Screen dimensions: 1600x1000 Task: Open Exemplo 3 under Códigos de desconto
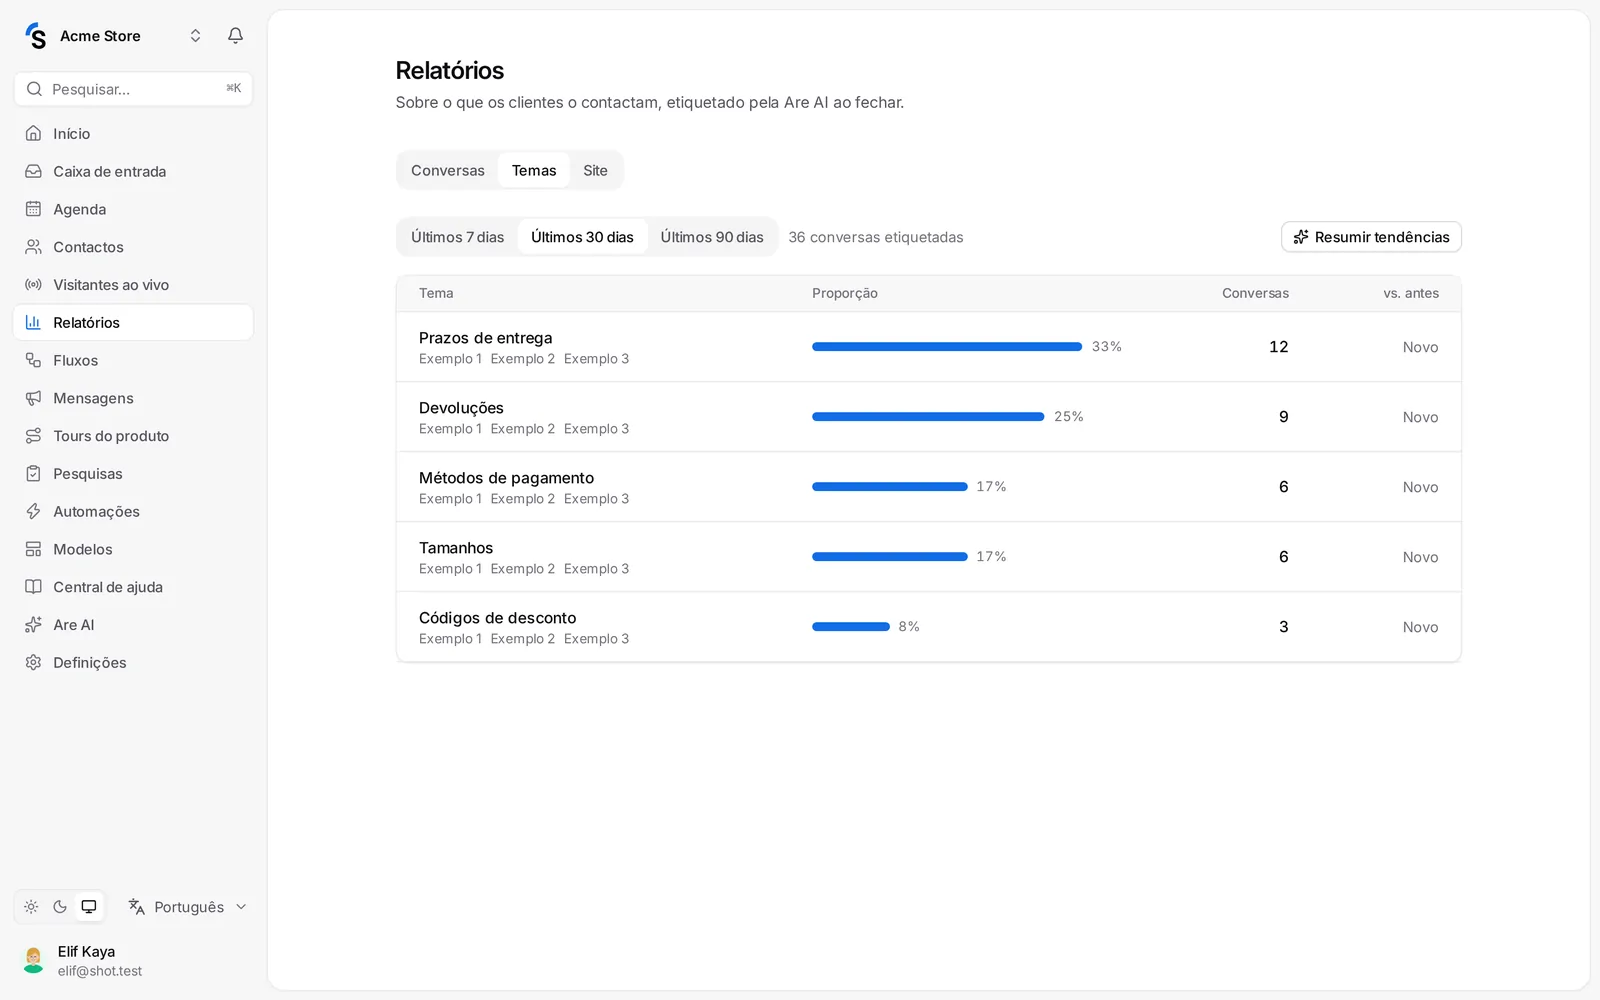[596, 639]
